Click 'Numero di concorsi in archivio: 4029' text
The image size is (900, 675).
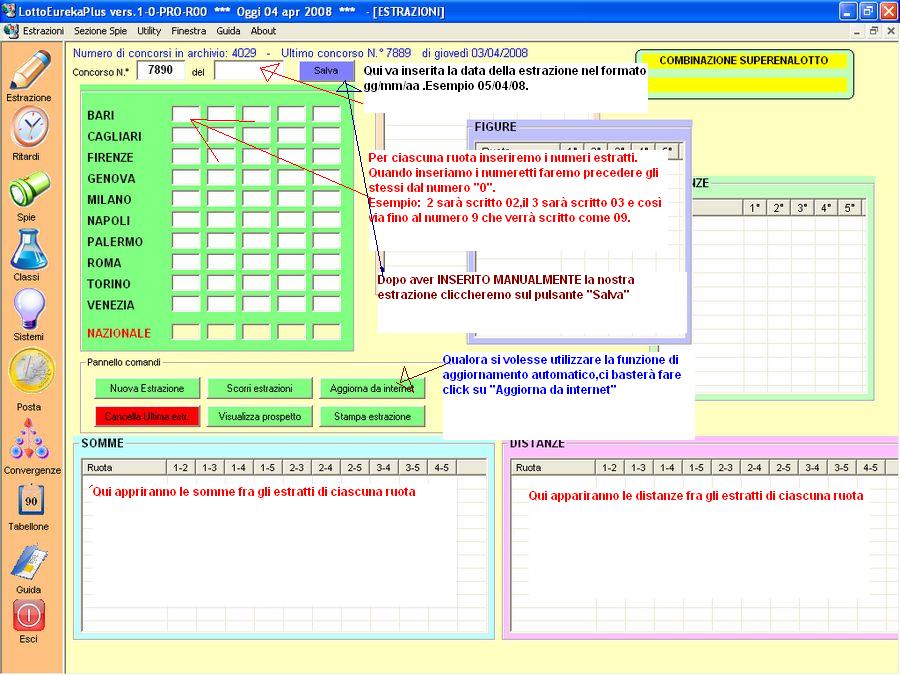[x=165, y=53]
